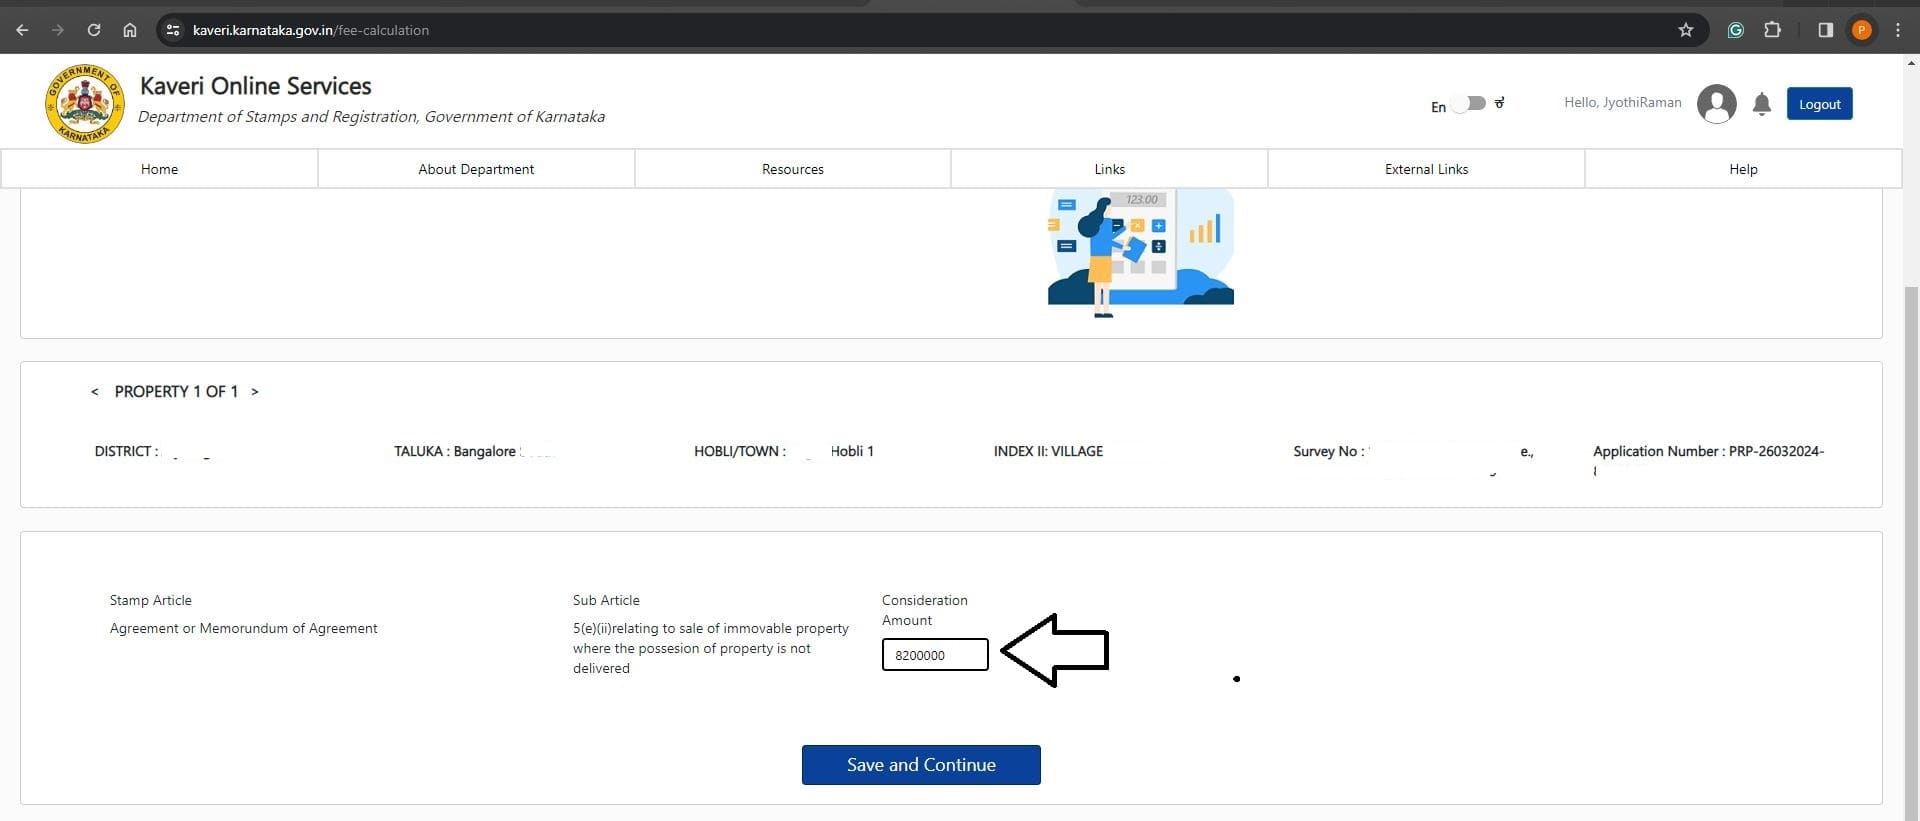Open the Resources menu
Image resolution: width=1920 pixels, height=821 pixels.
(792, 169)
